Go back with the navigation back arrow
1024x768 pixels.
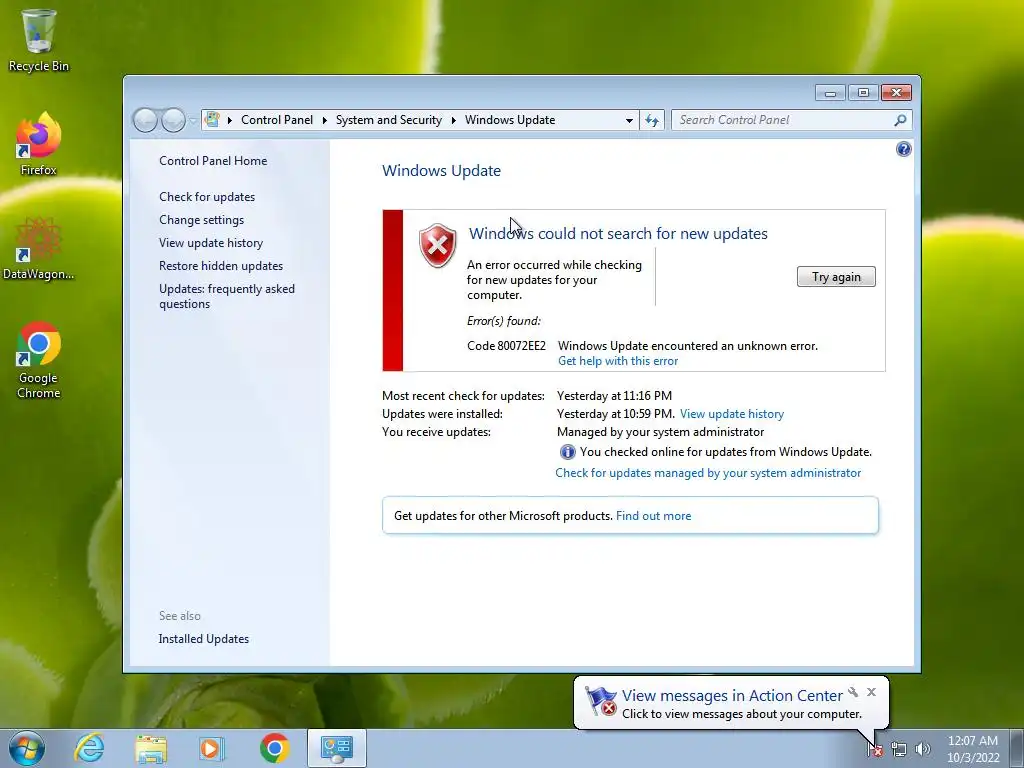pos(145,120)
